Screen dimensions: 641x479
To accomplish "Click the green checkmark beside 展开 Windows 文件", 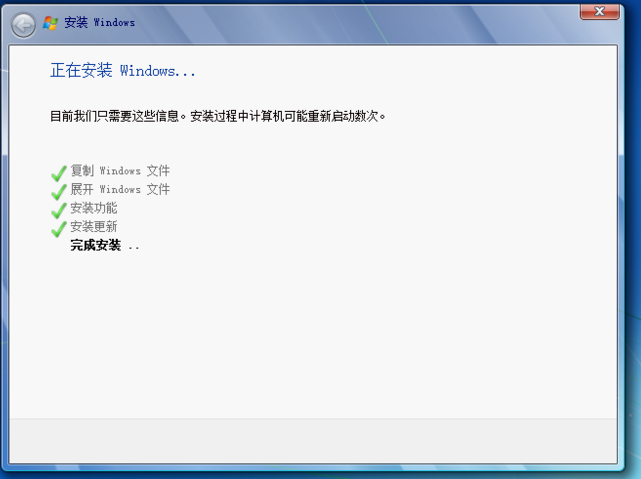I will (x=59, y=192).
